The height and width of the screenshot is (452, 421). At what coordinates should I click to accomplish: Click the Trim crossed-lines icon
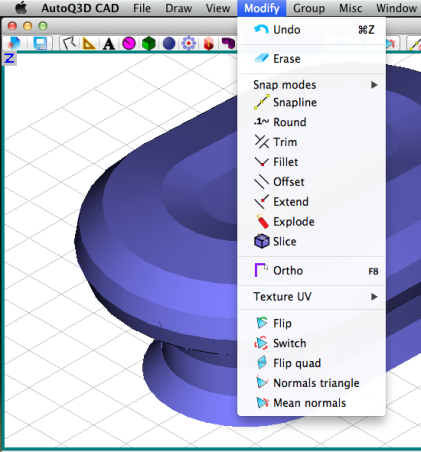(262, 142)
